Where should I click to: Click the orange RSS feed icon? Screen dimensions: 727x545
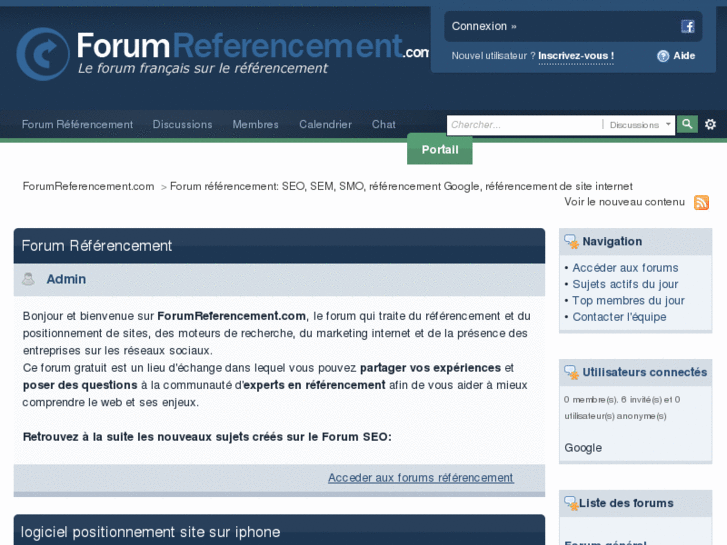[x=701, y=202]
